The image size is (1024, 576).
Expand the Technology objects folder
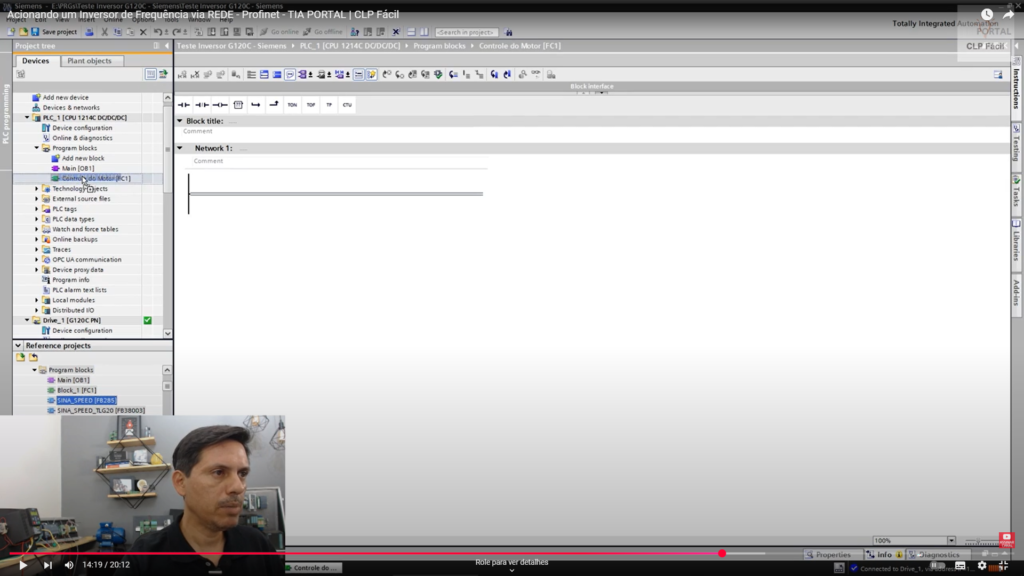click(37, 189)
